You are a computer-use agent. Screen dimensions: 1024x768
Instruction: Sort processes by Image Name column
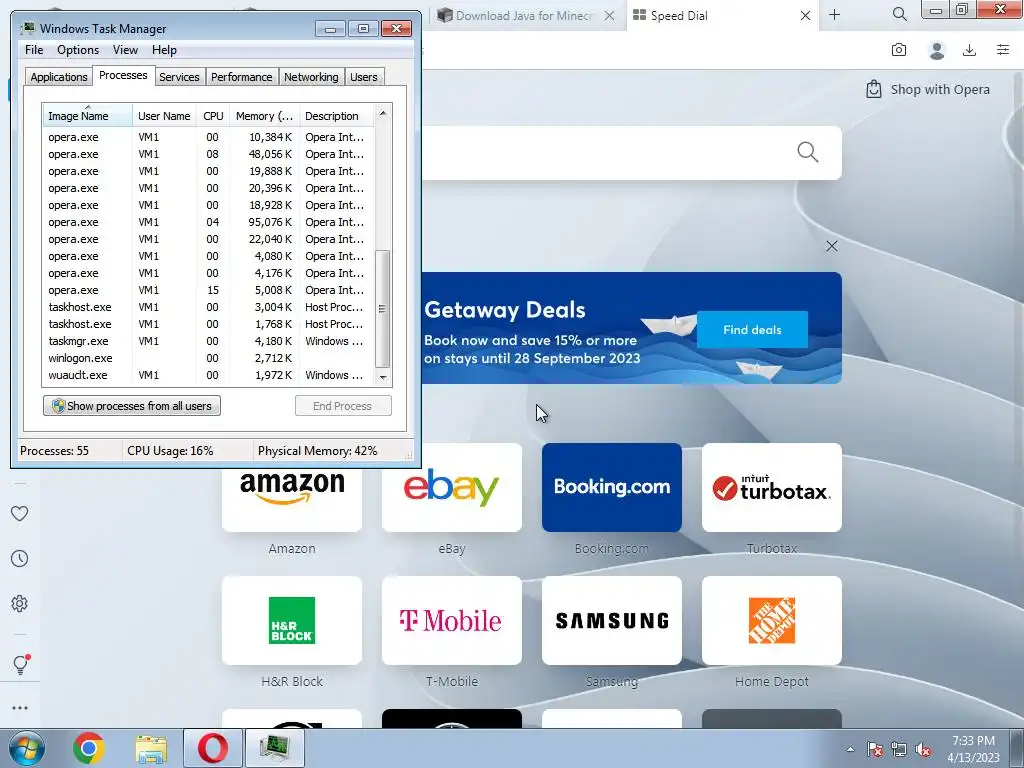88,116
